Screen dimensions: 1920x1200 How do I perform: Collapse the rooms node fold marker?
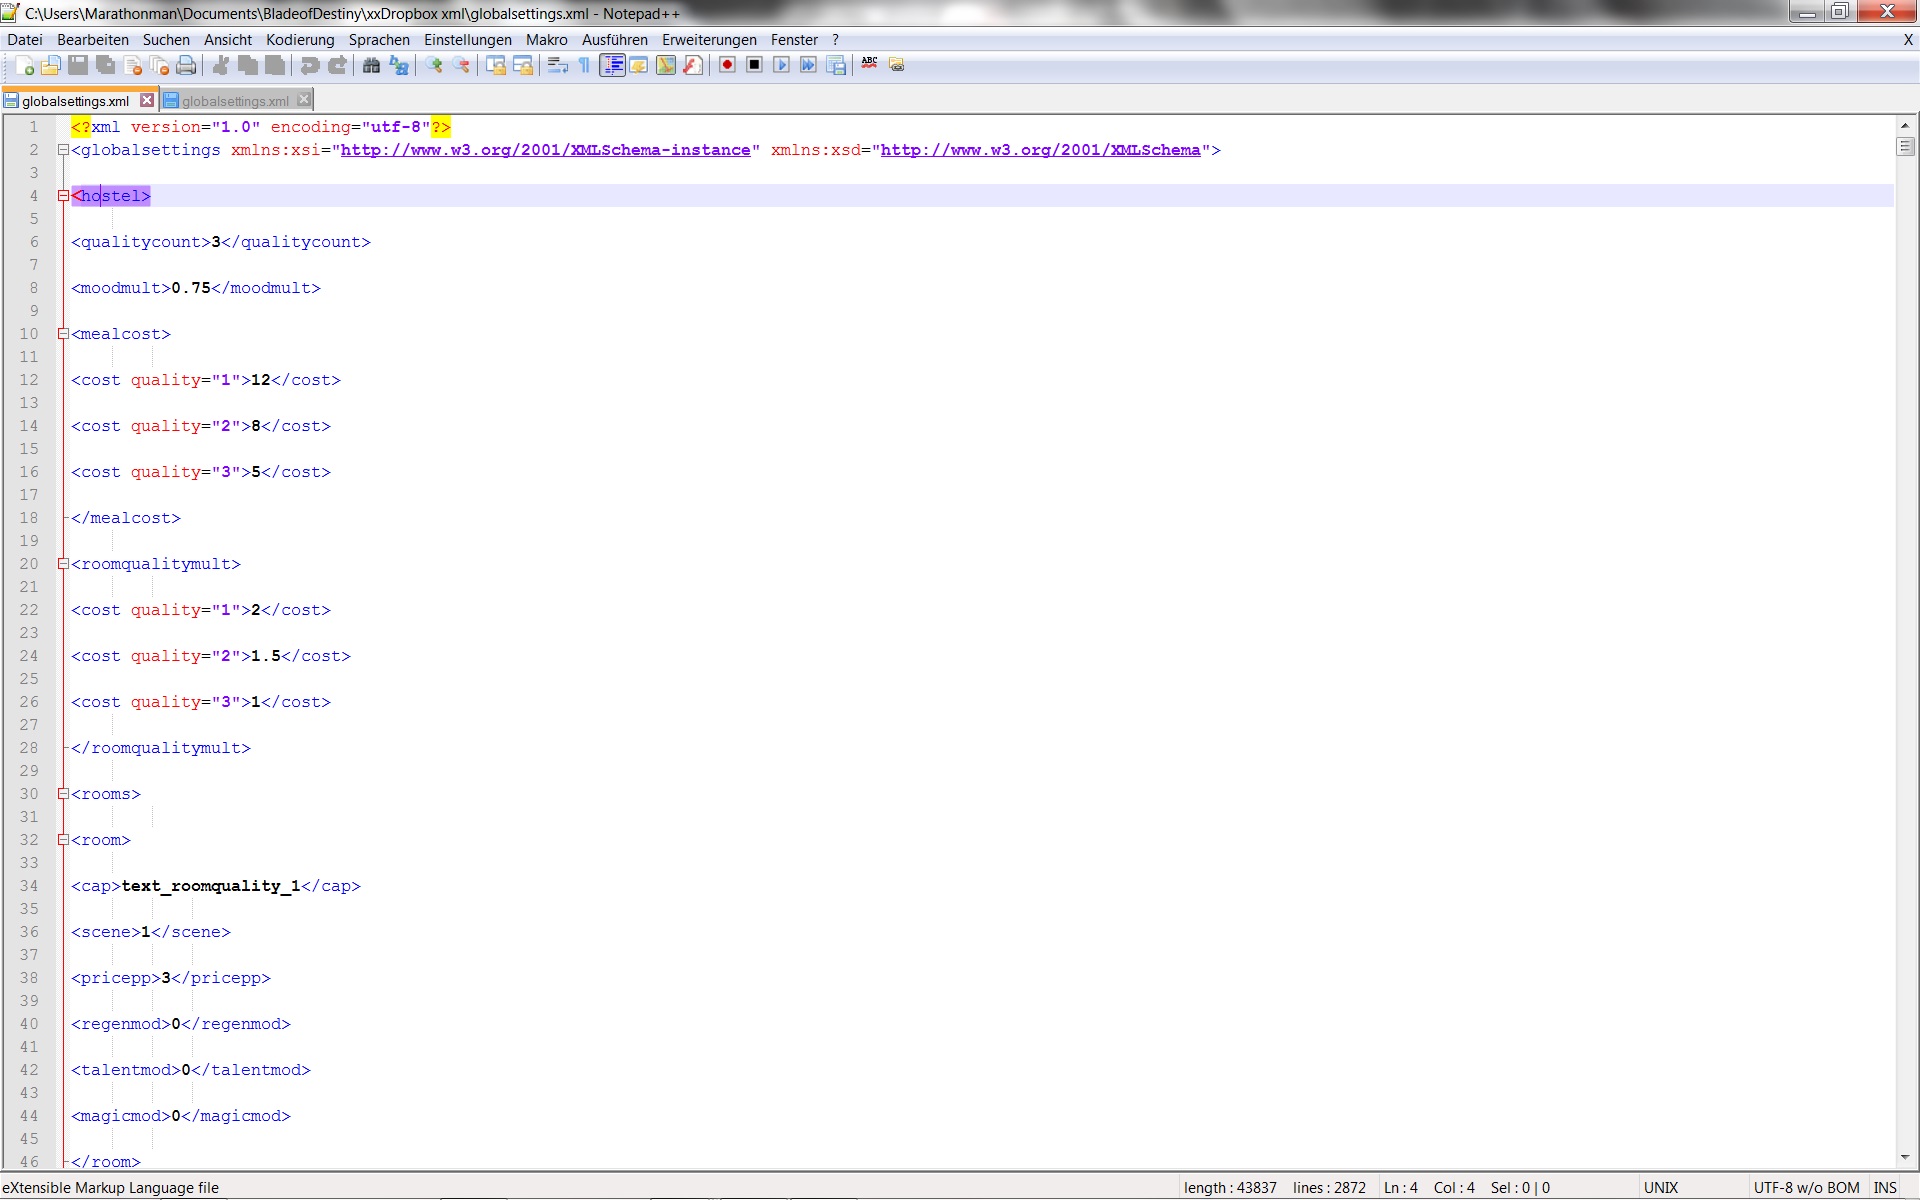[63, 794]
